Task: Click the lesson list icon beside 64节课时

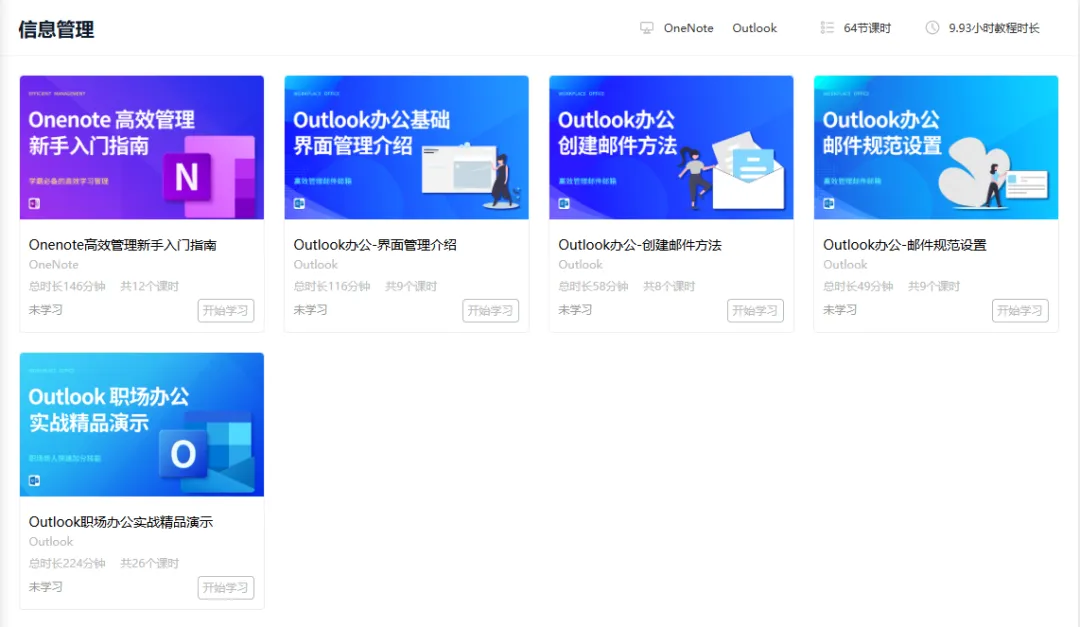Action: click(827, 28)
